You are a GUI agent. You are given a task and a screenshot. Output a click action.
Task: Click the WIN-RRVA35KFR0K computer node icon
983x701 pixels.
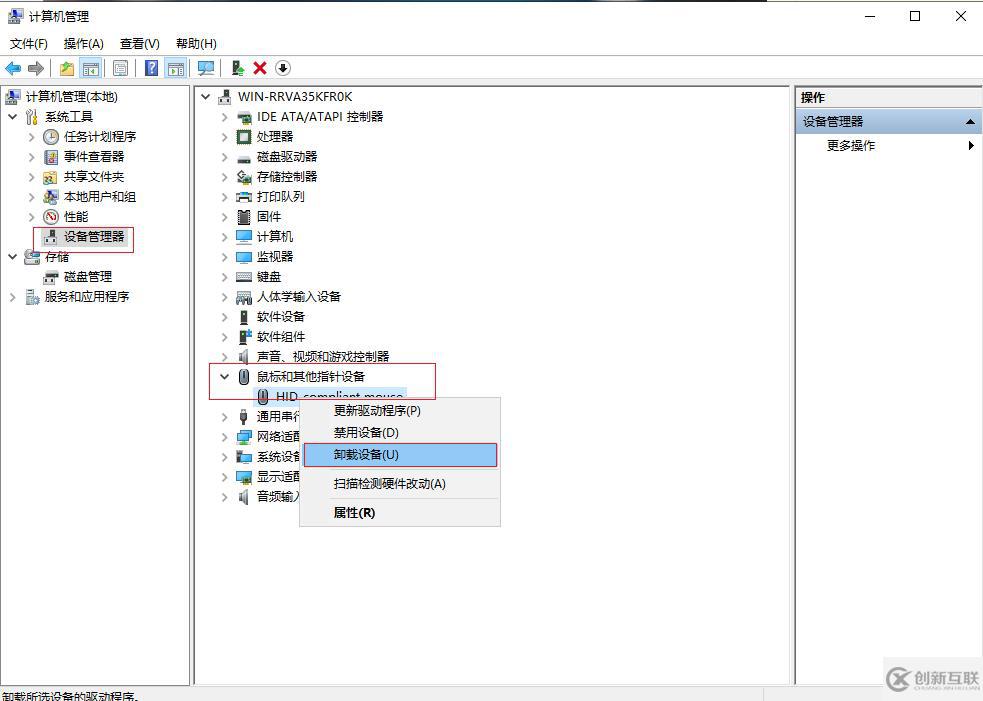tap(224, 97)
